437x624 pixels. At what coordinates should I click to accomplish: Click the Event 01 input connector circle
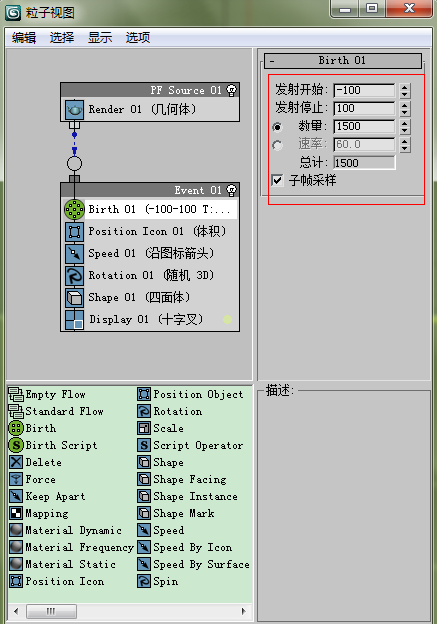click(74, 164)
